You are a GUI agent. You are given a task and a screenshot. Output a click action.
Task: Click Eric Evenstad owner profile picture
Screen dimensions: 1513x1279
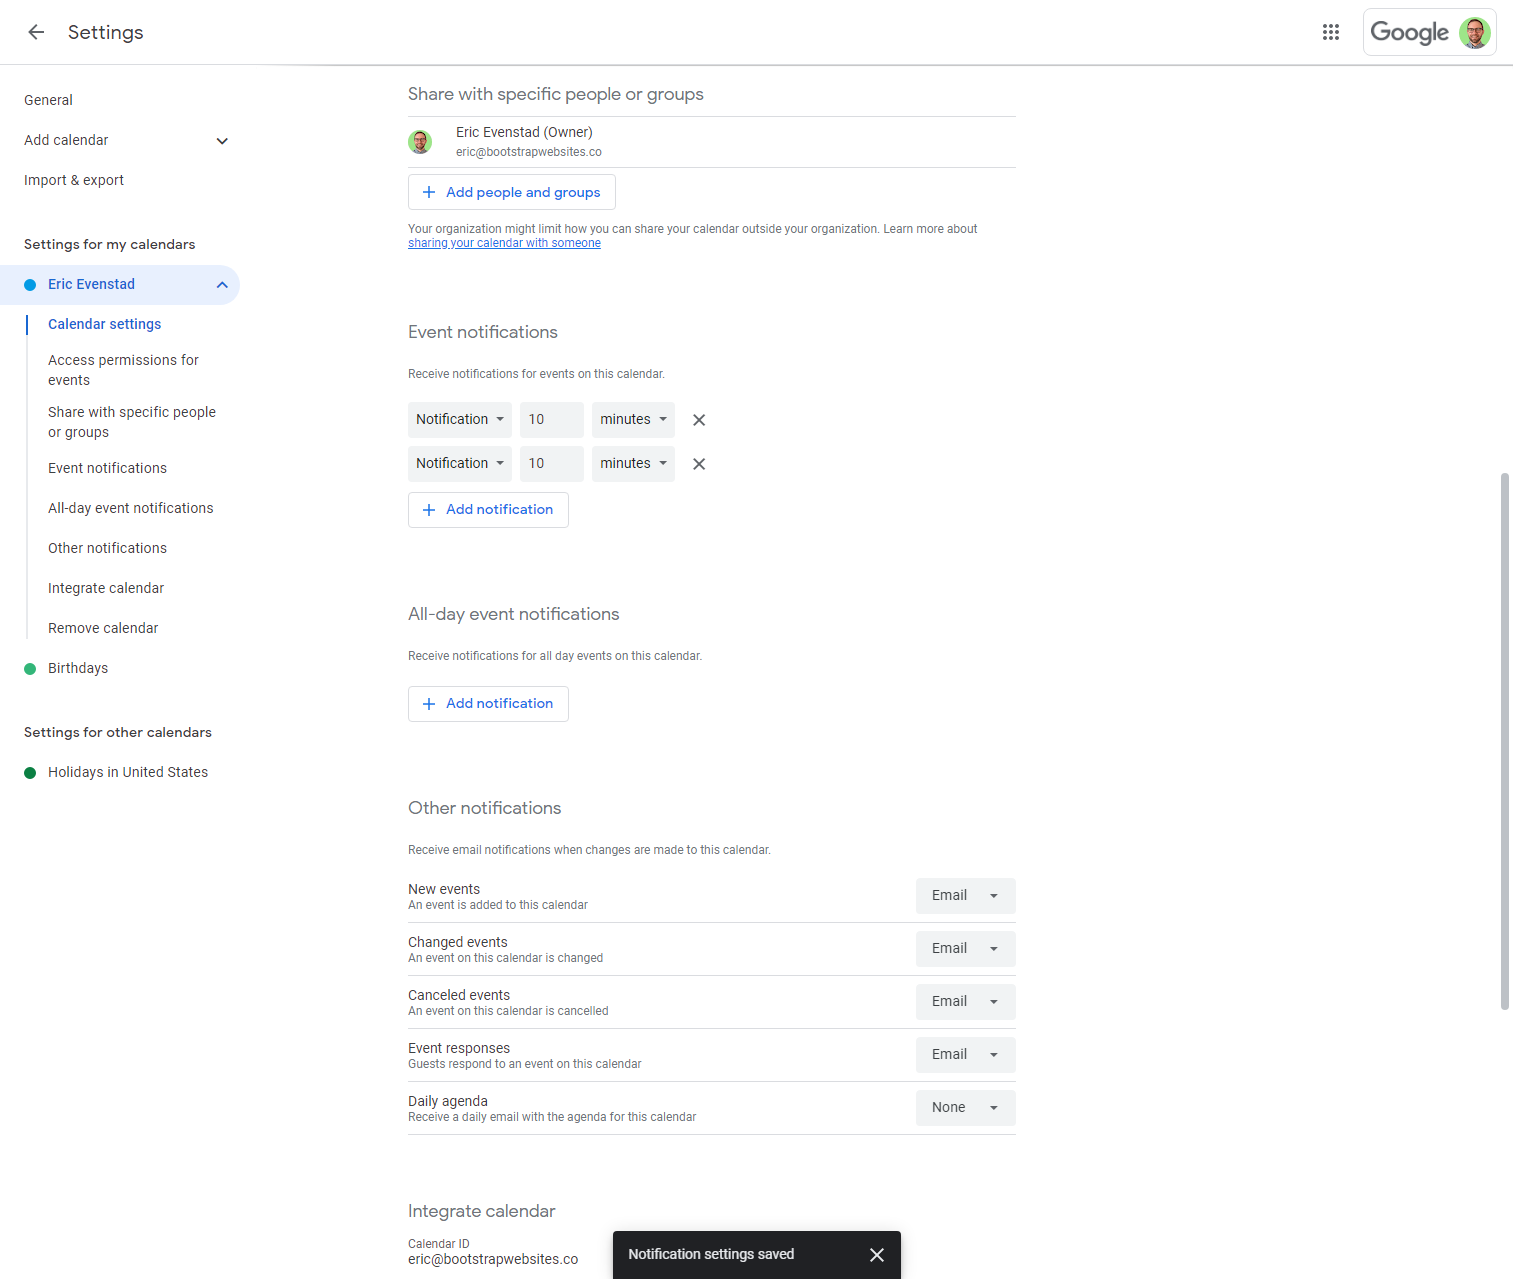coord(420,142)
